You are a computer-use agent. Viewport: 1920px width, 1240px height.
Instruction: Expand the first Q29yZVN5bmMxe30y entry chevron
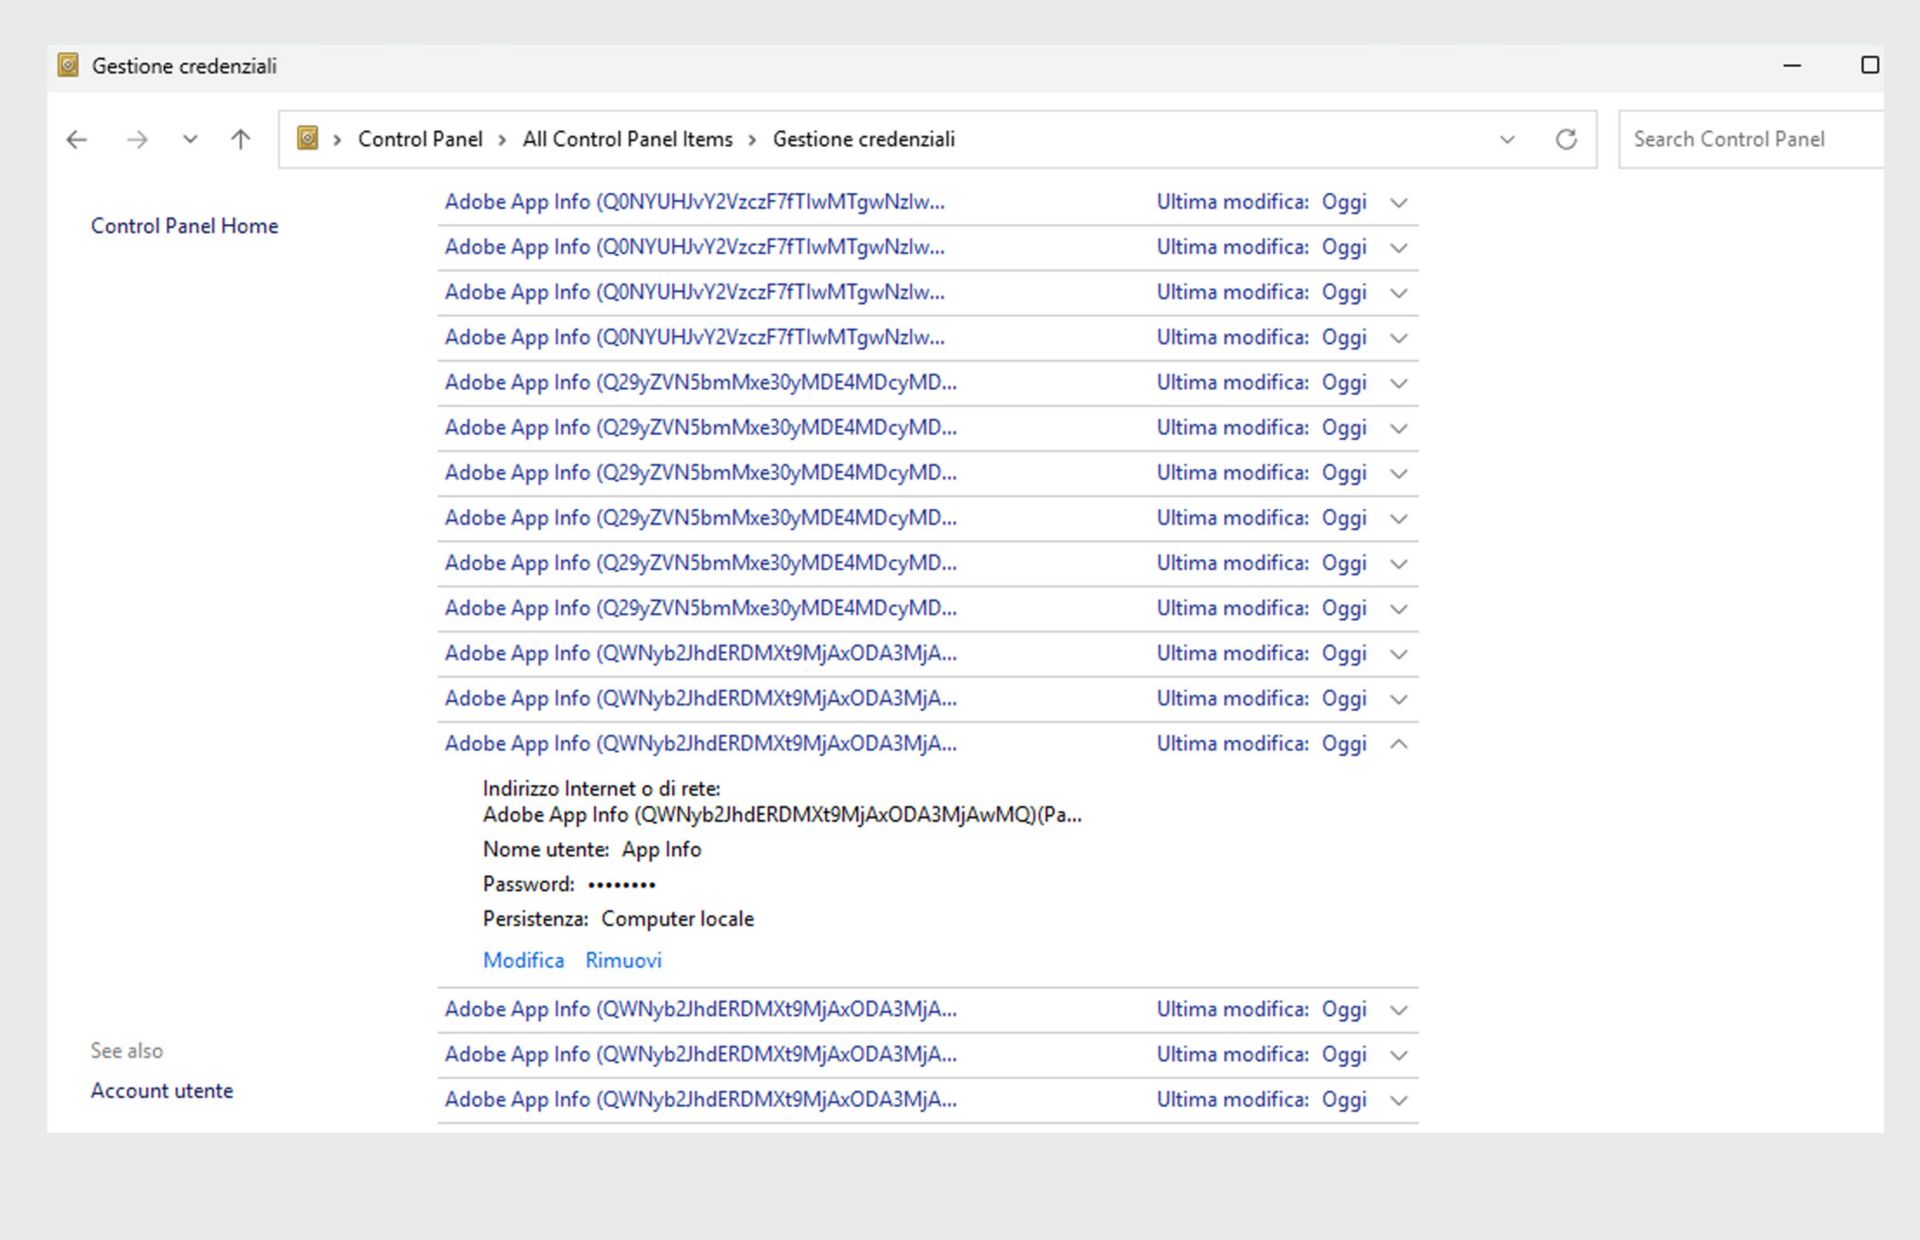1399,384
